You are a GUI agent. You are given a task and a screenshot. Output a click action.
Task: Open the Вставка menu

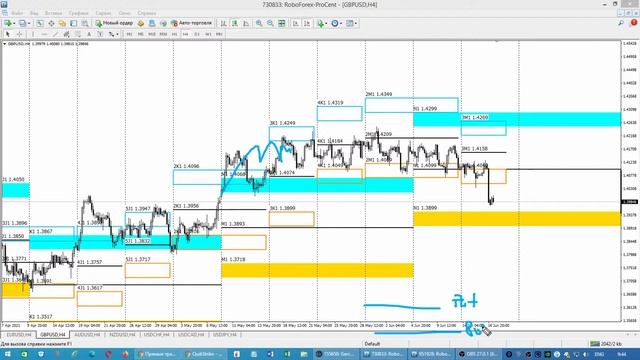(x=53, y=13)
